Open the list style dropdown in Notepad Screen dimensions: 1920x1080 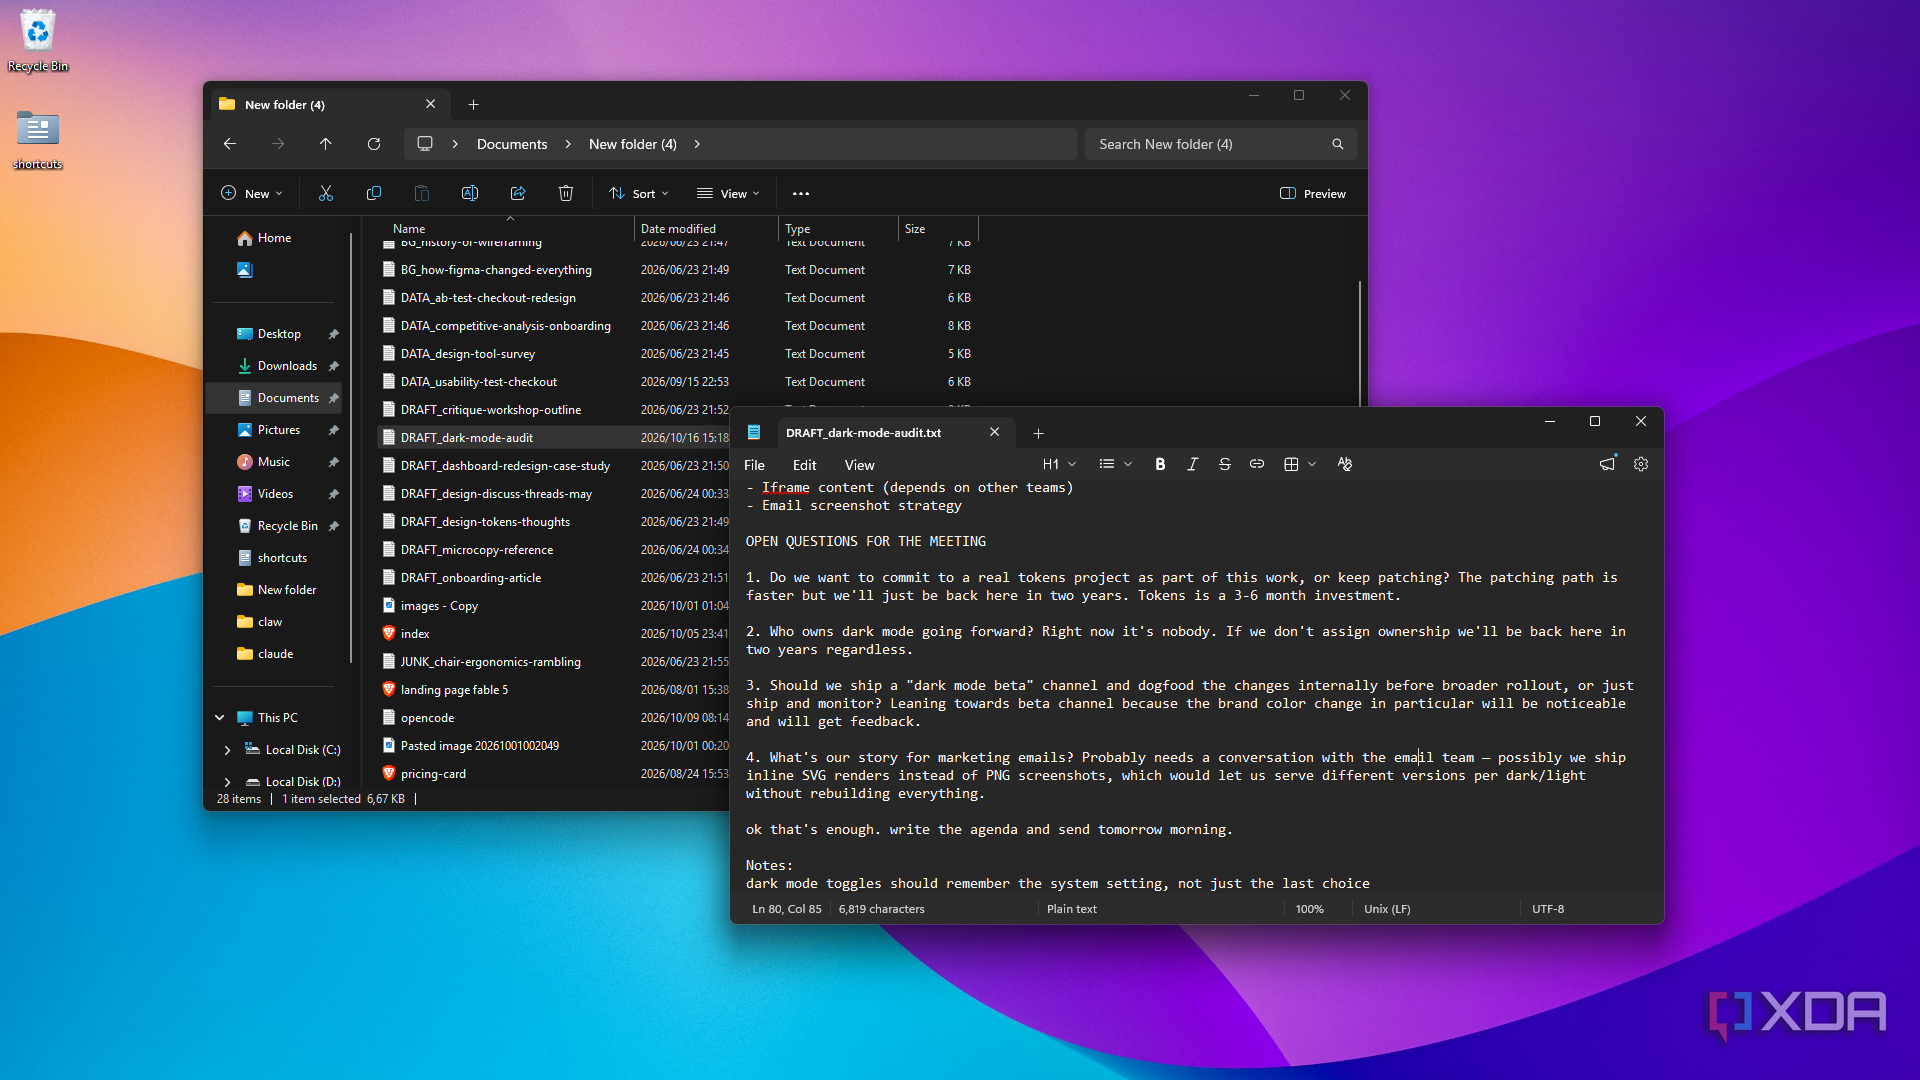1115,464
